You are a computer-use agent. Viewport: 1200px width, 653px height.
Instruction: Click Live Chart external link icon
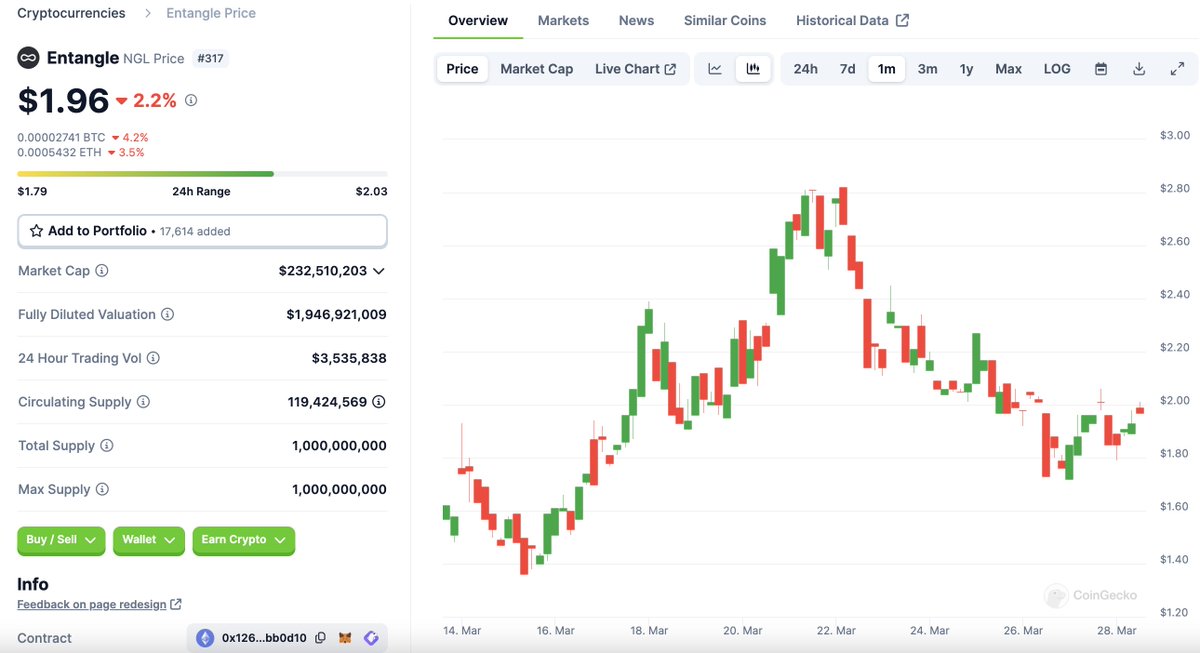pos(670,69)
